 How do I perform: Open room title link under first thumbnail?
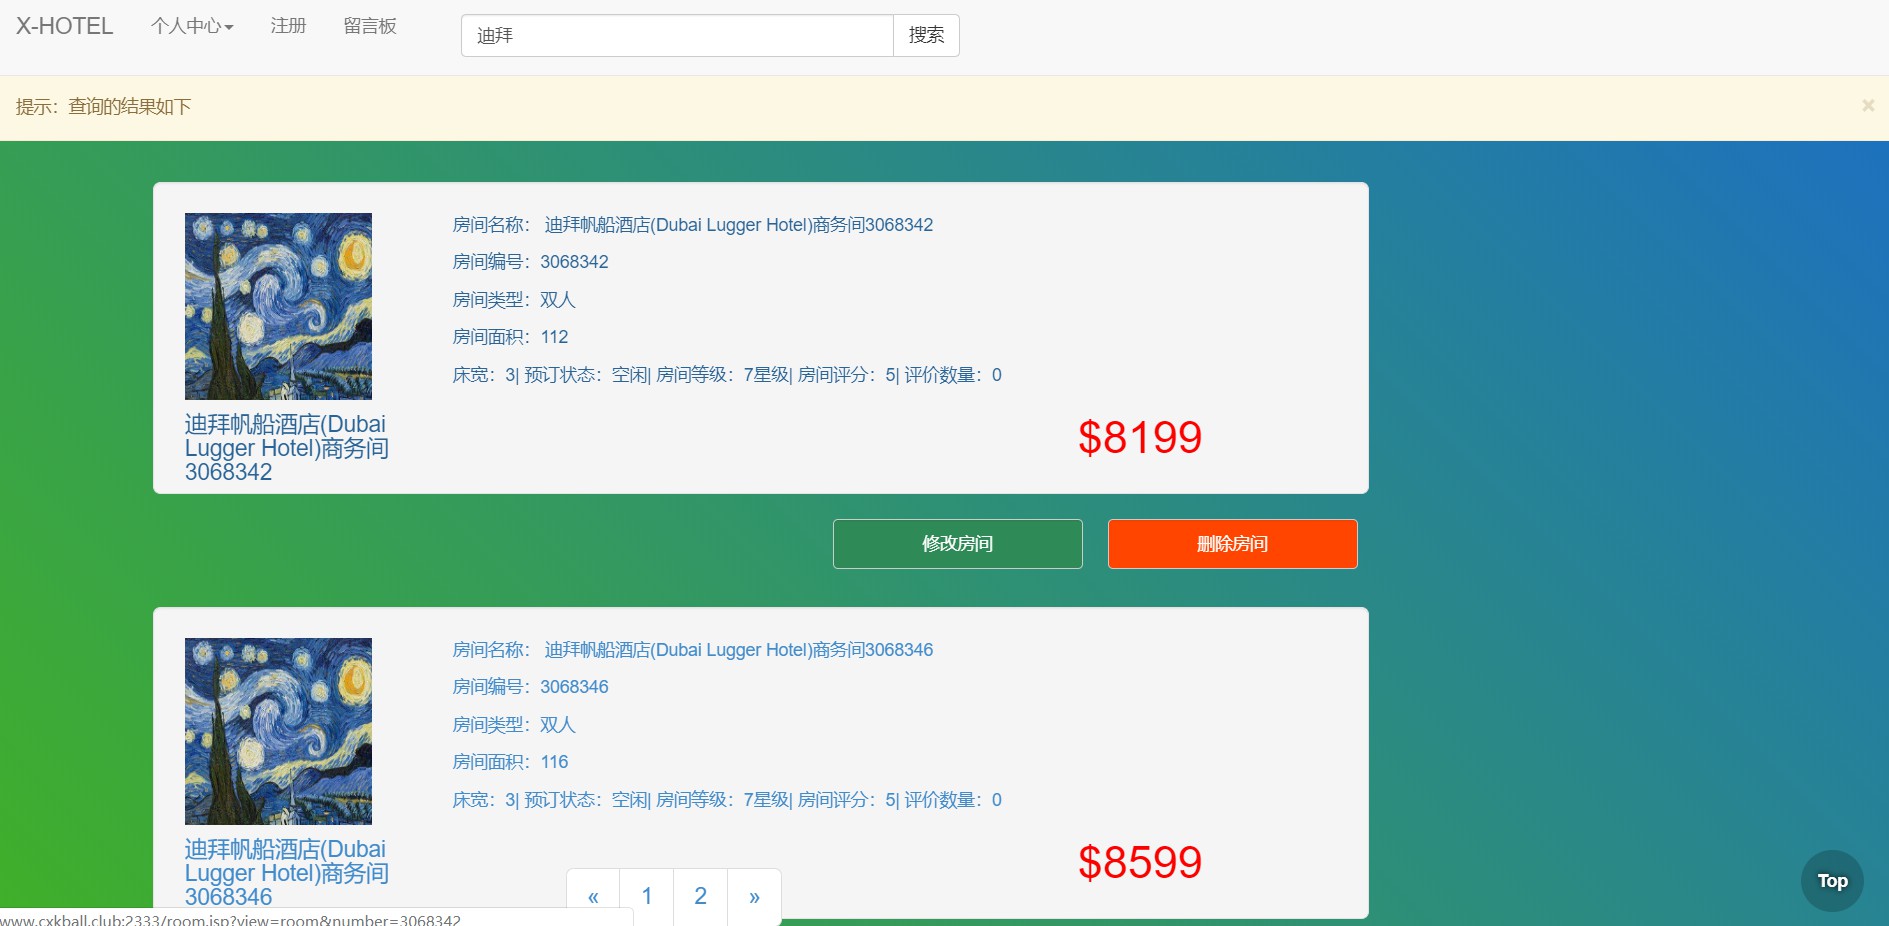click(x=286, y=448)
